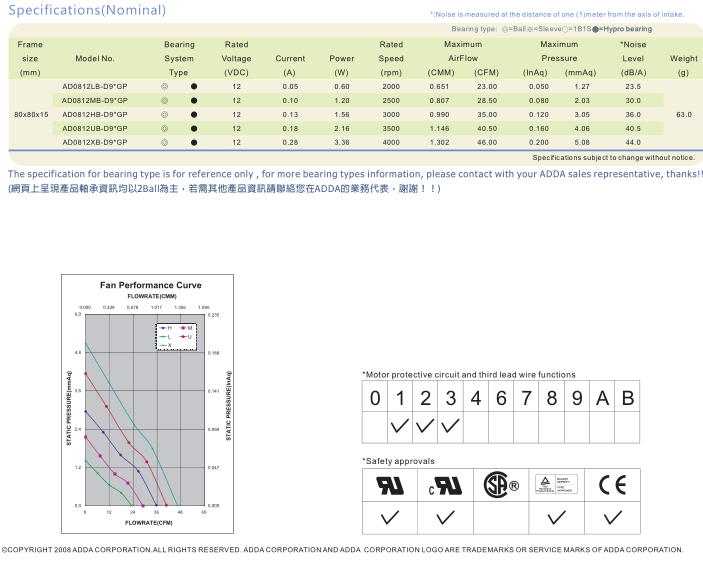
Task: Click the Weight column header
Action: [684, 58]
